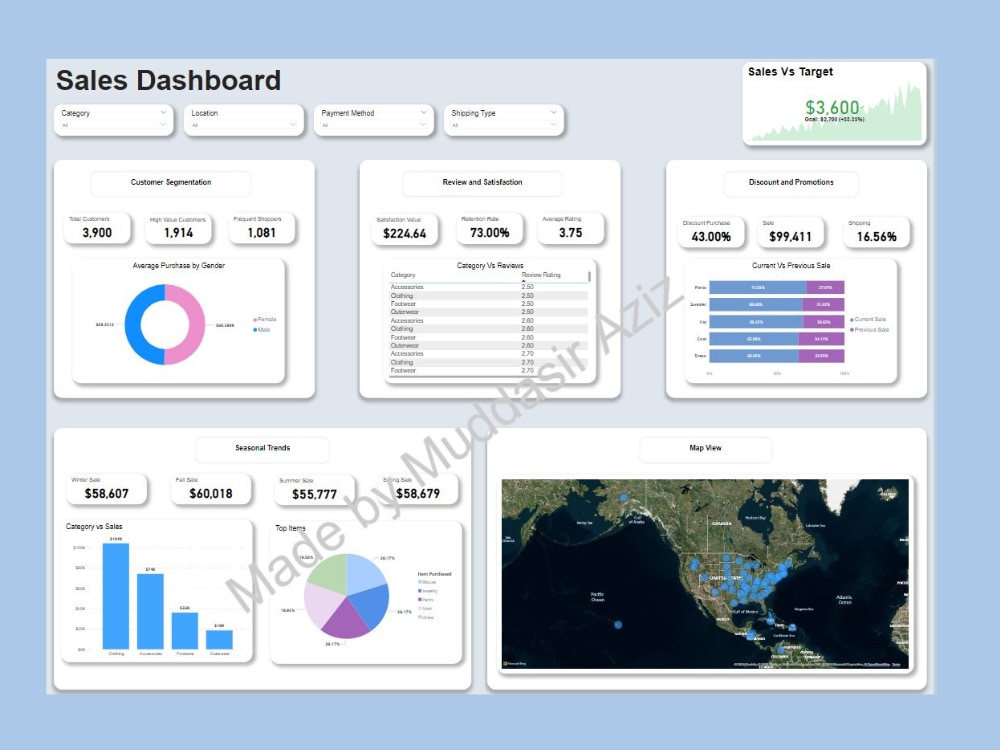Click the Fall Sale $60,018 card
Screen dimensions: 1000x750
[x=210, y=489]
